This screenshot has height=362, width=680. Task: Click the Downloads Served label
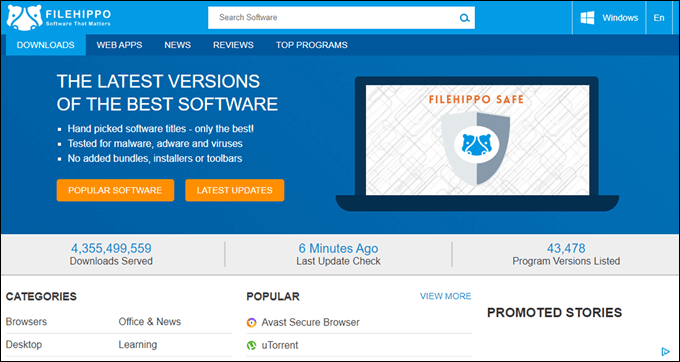click(x=111, y=261)
